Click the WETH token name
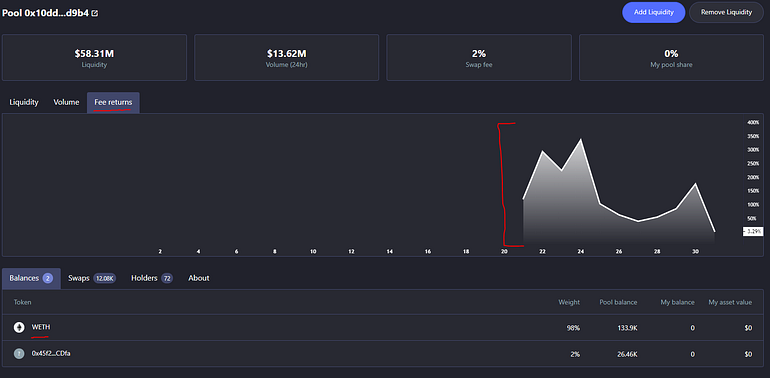The width and height of the screenshot is (770, 378). [41, 327]
